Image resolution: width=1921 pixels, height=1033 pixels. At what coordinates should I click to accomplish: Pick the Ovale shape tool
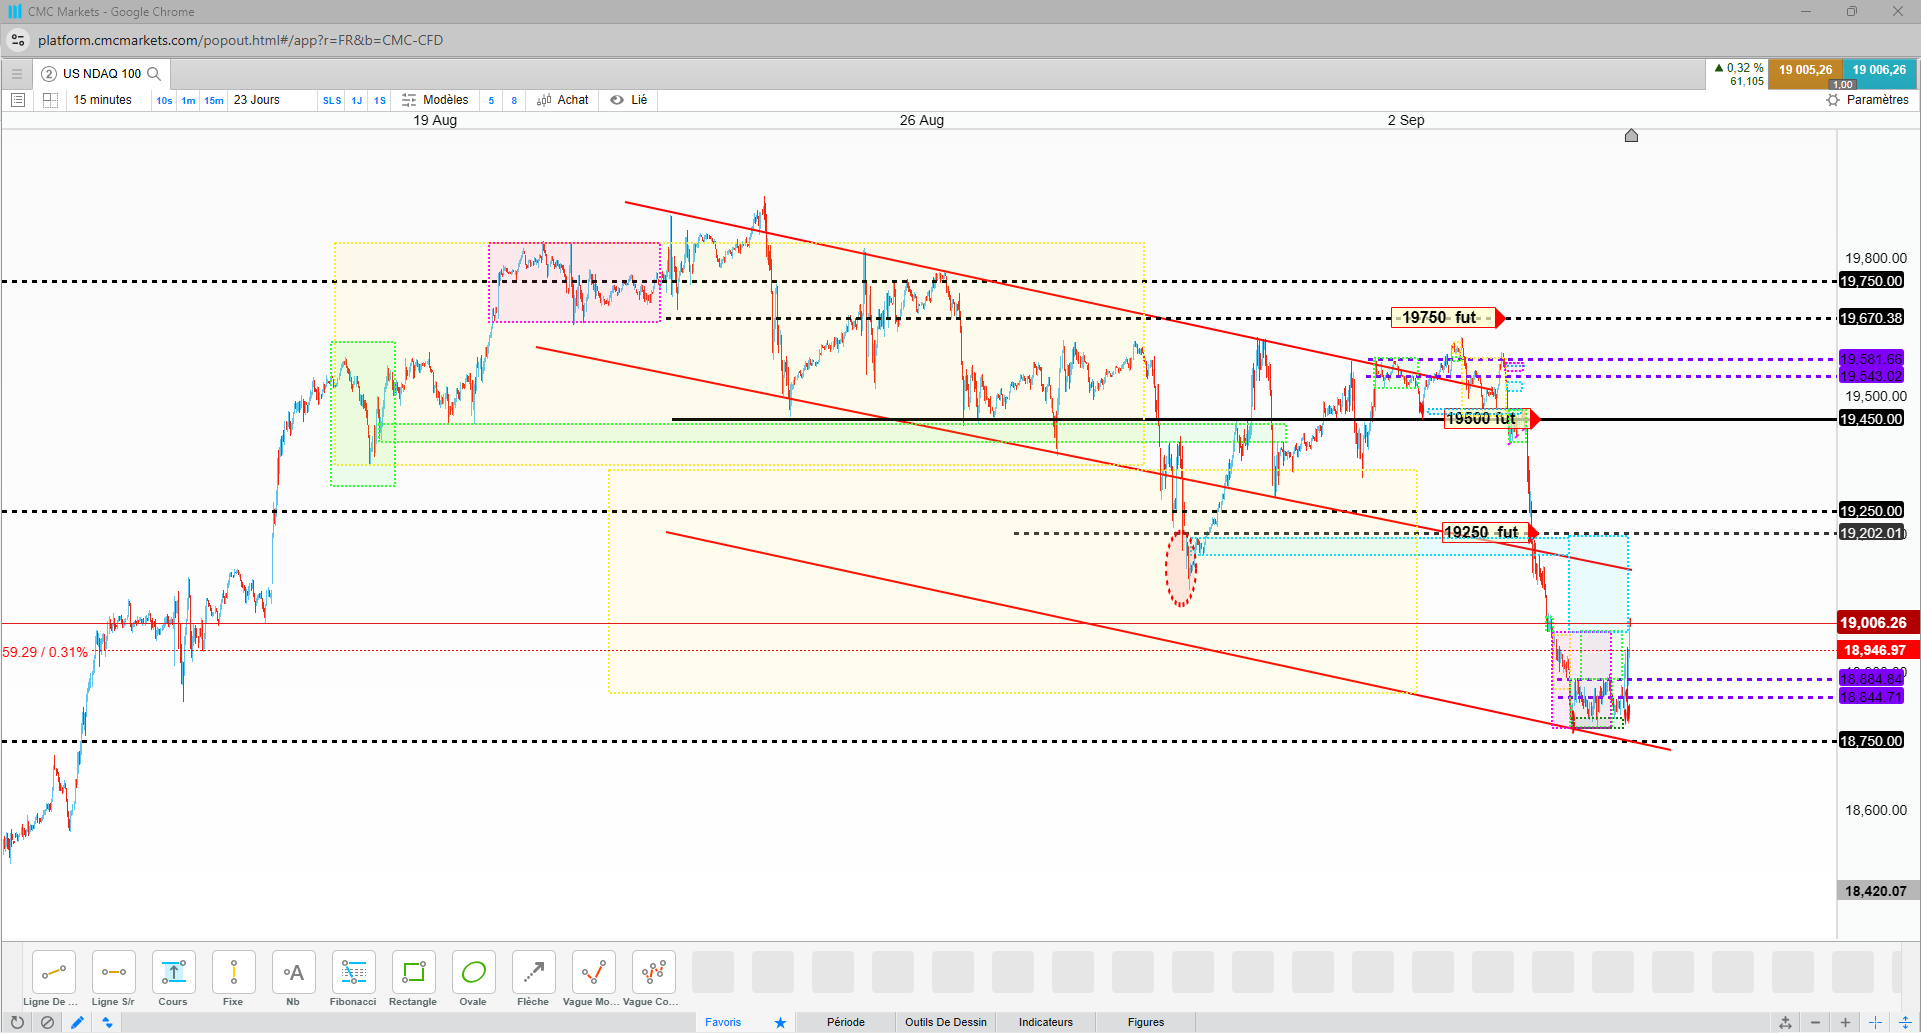point(473,979)
